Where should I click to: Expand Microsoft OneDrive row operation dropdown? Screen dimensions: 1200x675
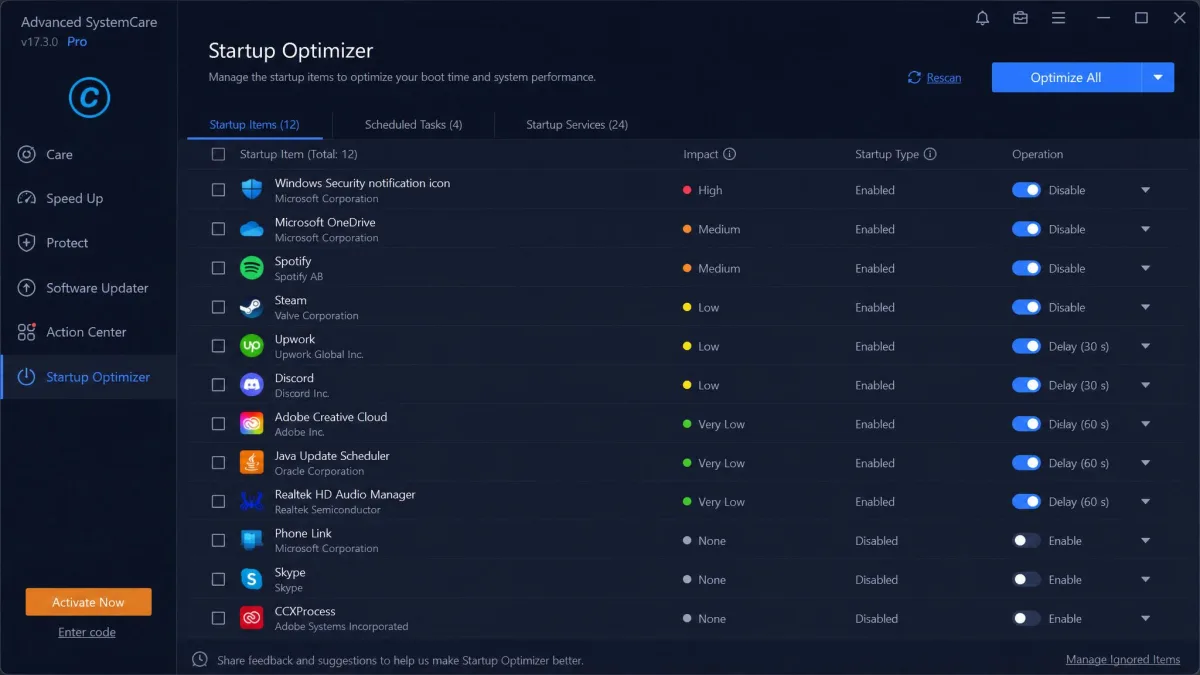1146,229
